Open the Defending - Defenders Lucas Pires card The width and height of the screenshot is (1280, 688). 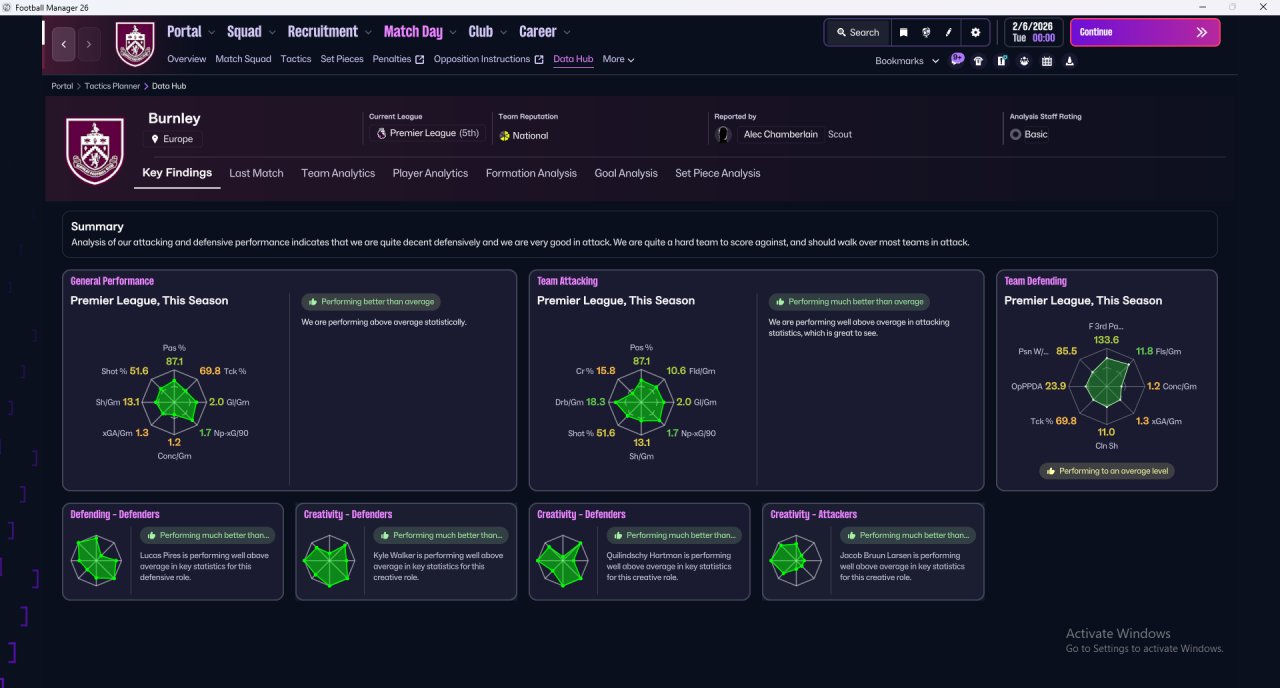point(172,551)
